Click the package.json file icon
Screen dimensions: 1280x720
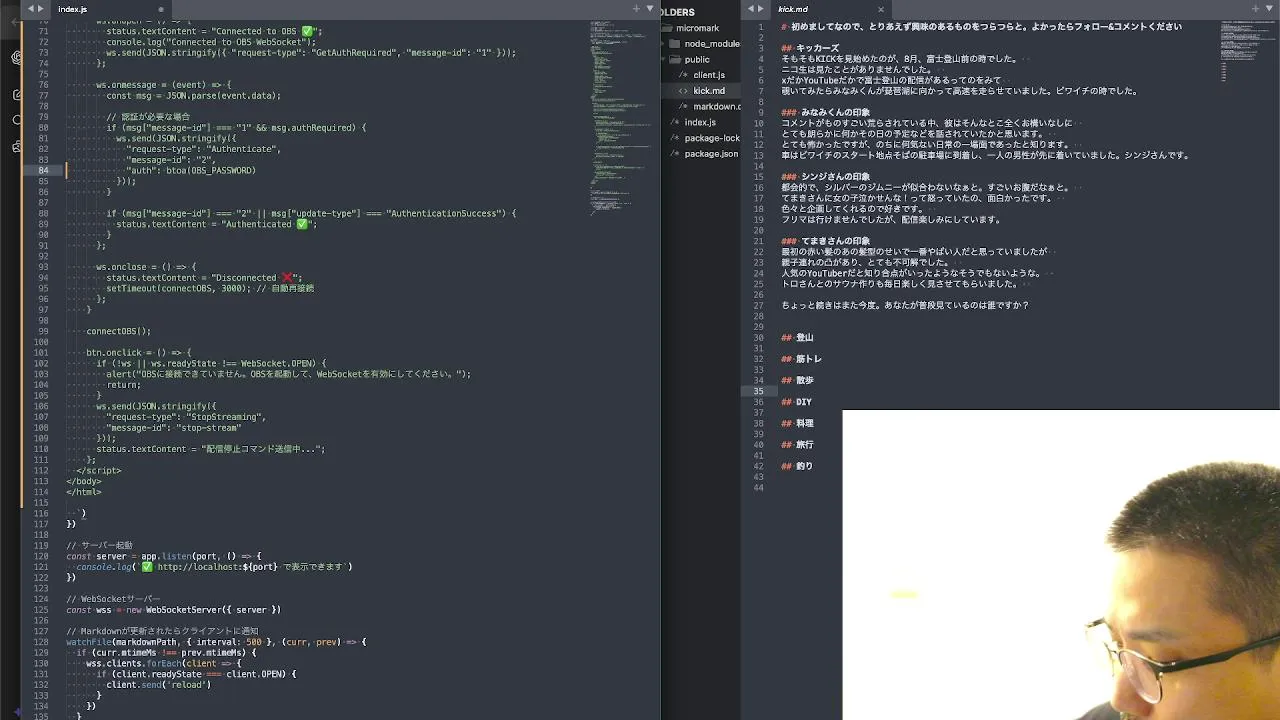(x=675, y=154)
